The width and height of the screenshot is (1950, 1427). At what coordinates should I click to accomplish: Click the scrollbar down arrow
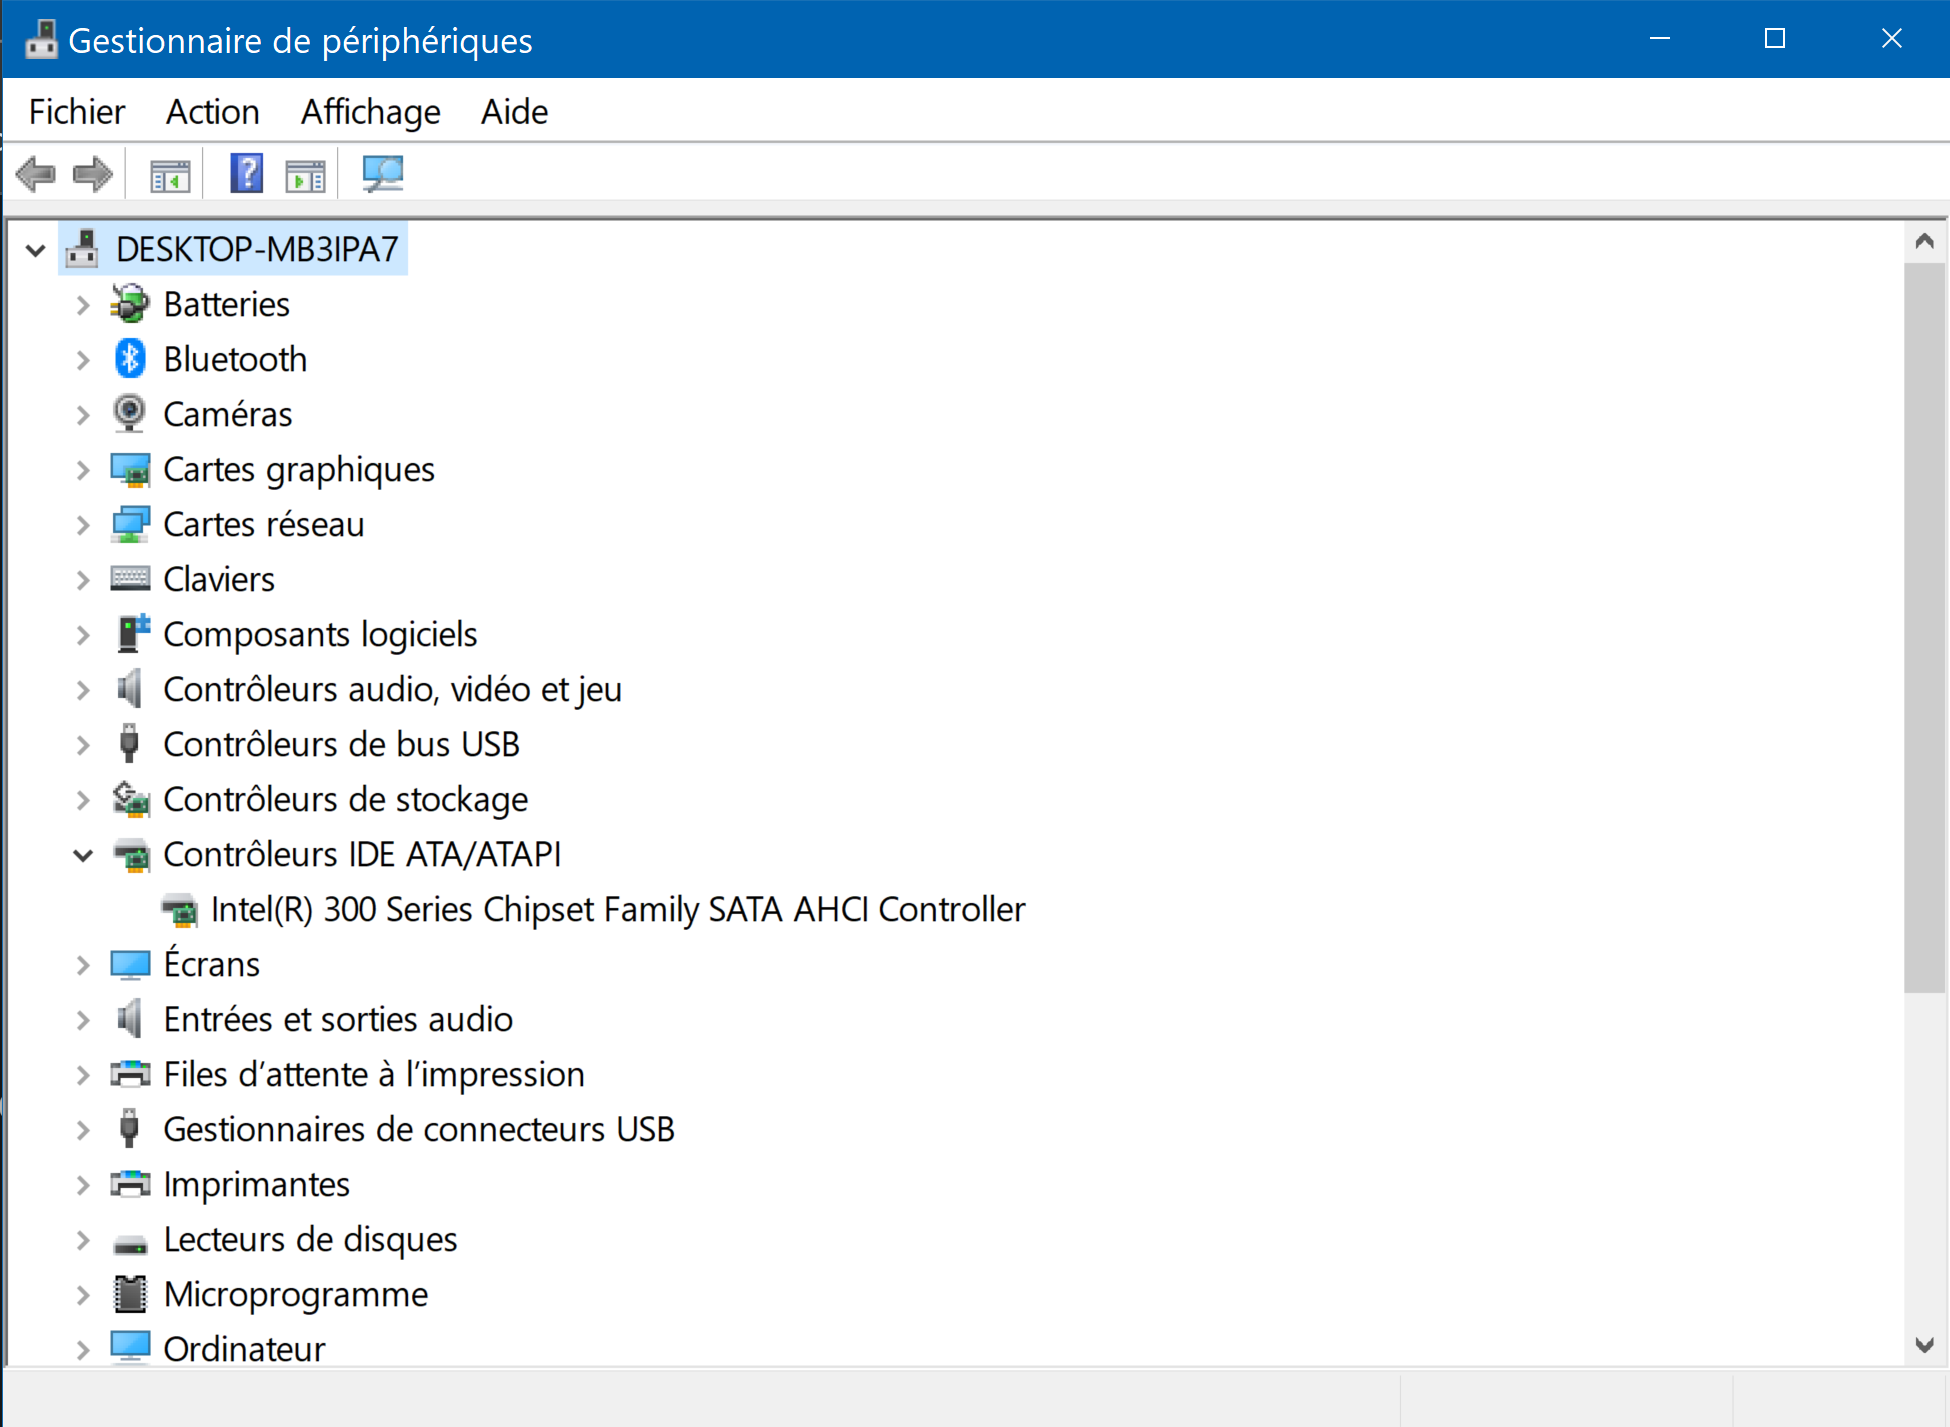[x=1924, y=1345]
